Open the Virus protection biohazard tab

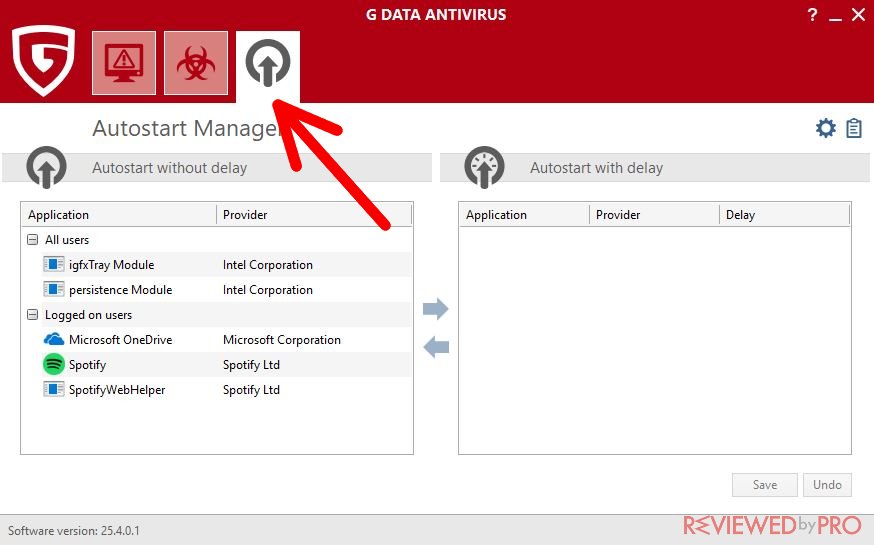click(x=196, y=63)
